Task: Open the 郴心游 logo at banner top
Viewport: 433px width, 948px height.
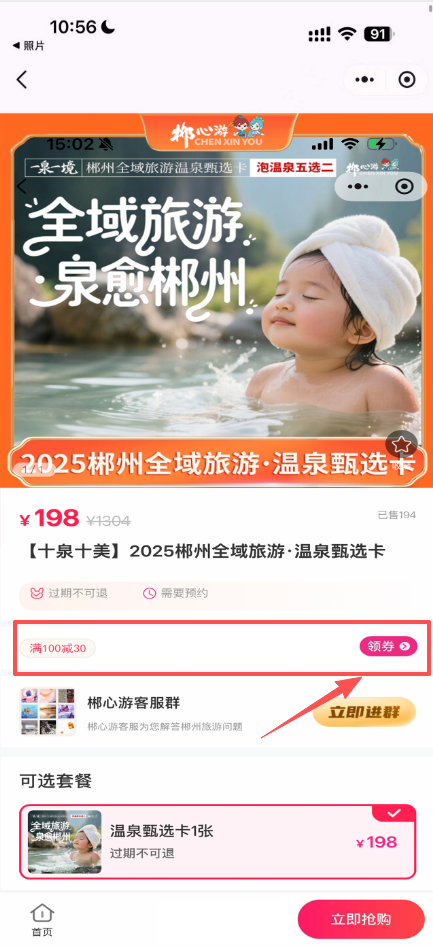Action: tap(218, 132)
